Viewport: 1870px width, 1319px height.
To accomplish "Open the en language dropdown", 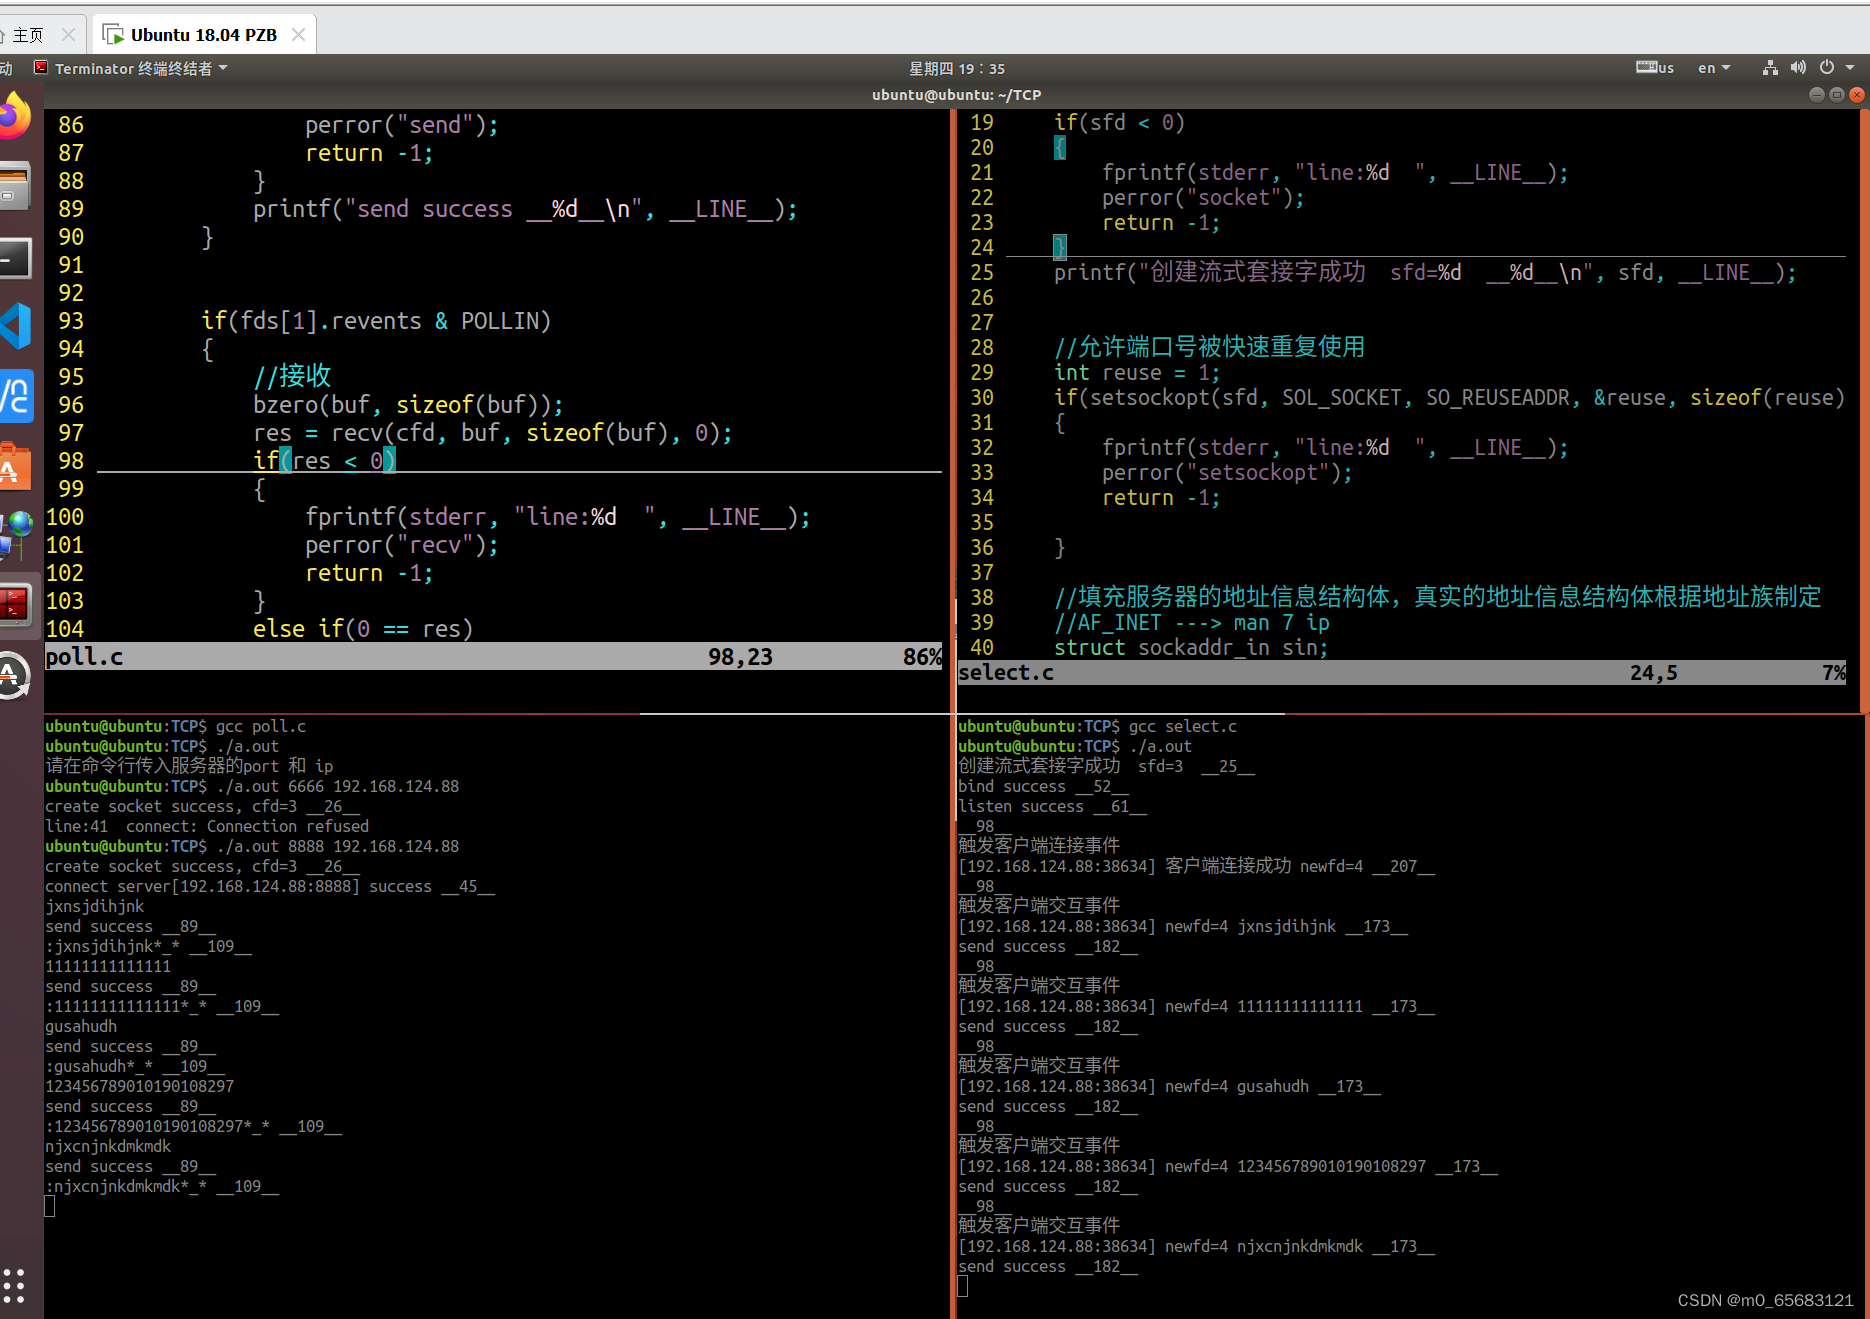I will [x=1713, y=67].
